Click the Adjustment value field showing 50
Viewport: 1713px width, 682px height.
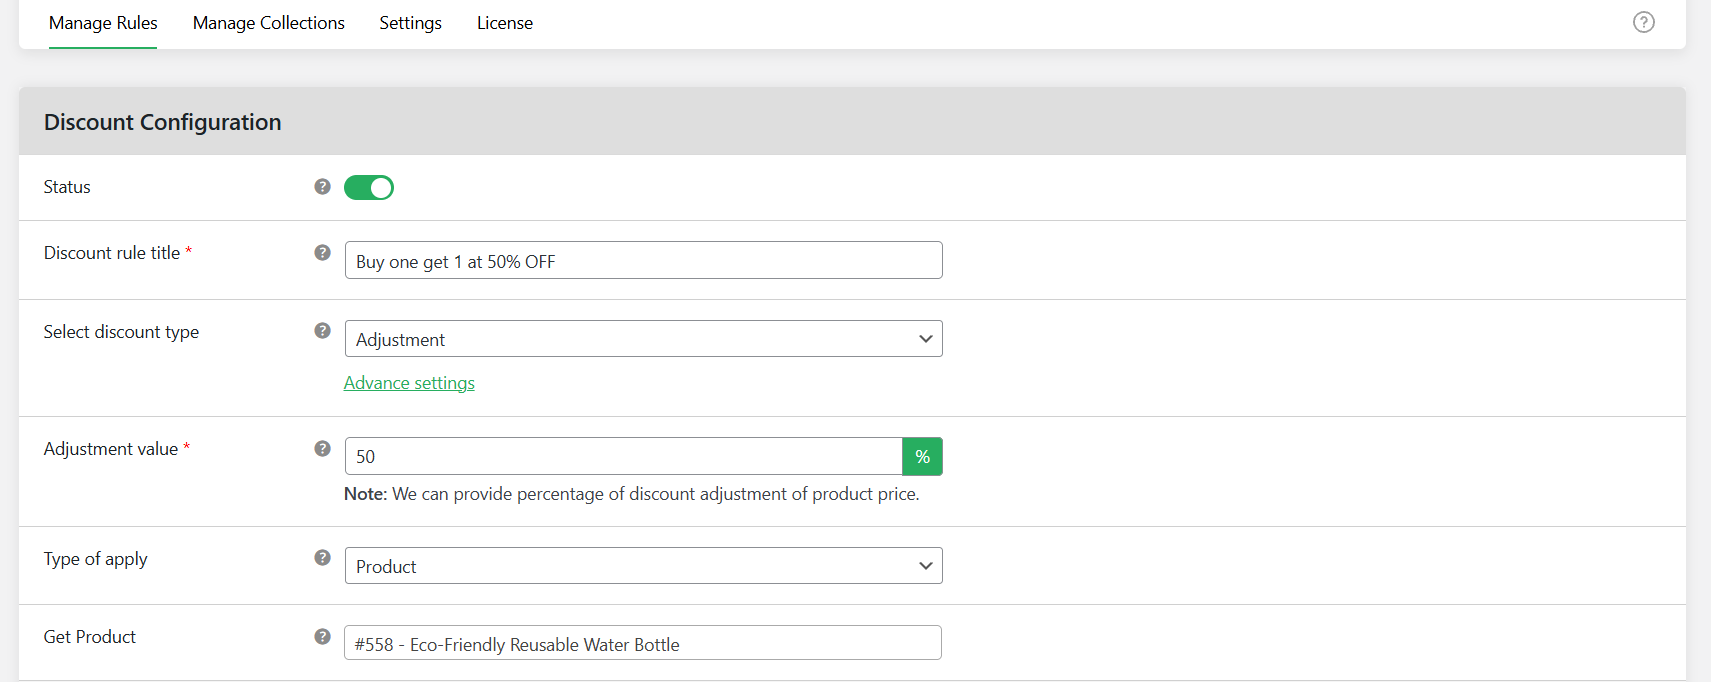point(623,456)
